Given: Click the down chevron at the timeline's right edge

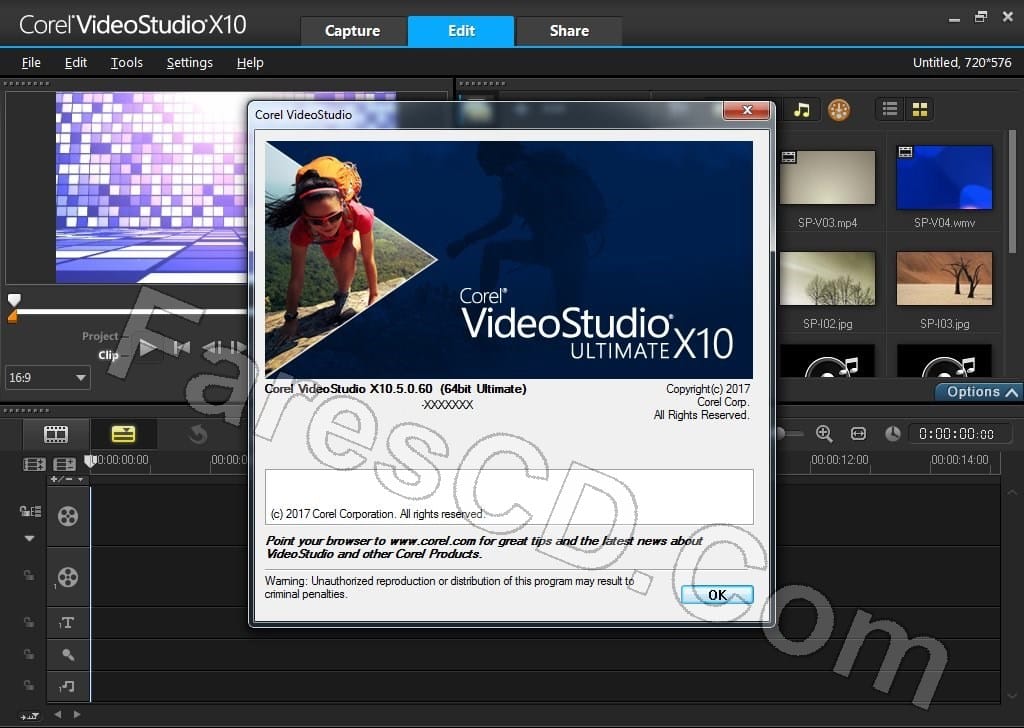Looking at the screenshot, I should pos(1012,696).
